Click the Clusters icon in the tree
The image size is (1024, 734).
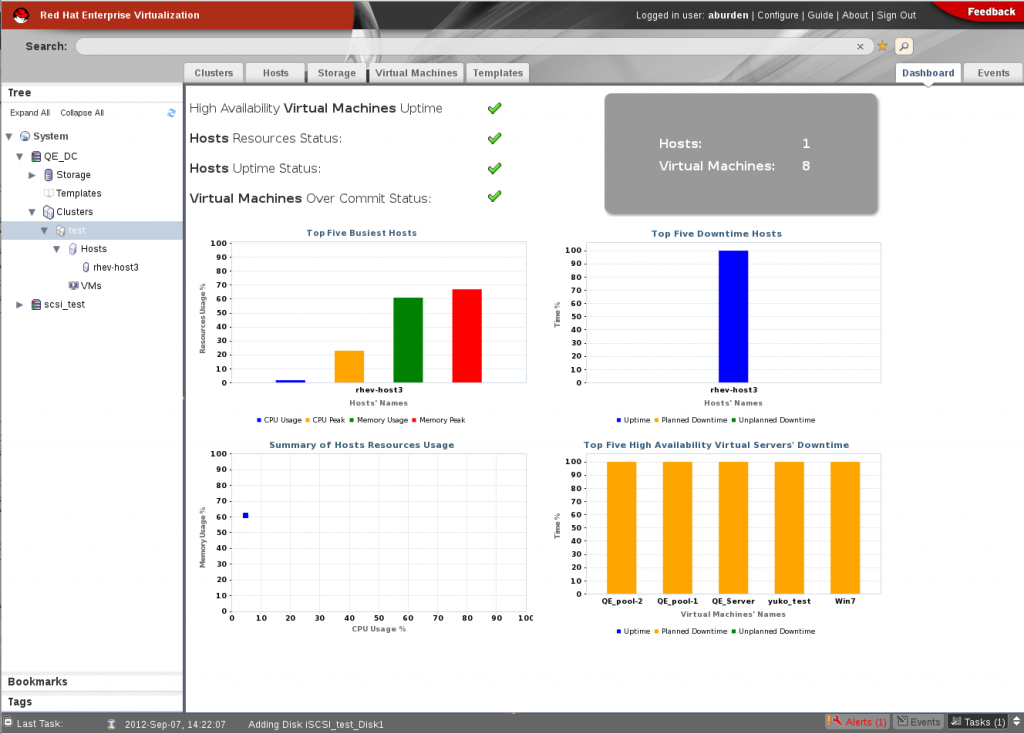(x=48, y=212)
